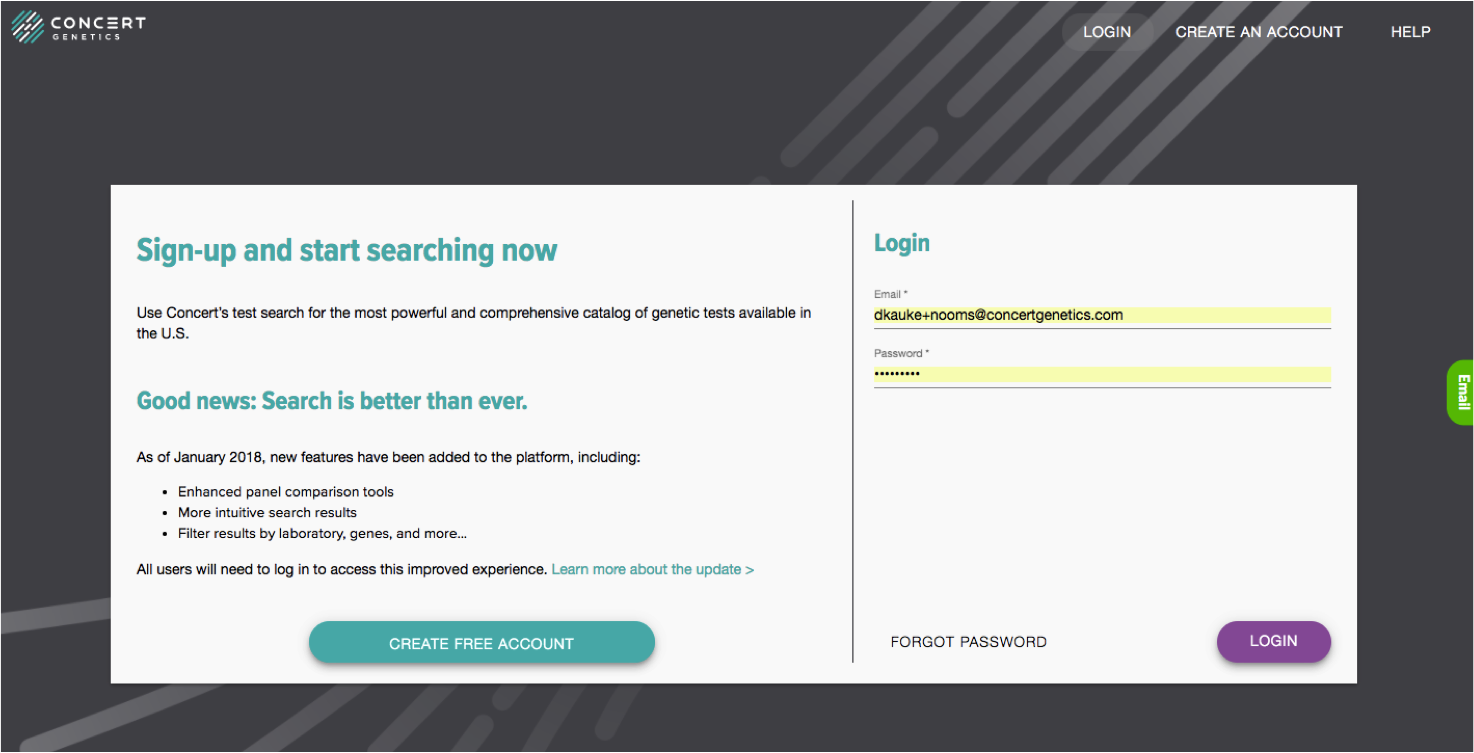This screenshot has width=1474, height=753.
Task: Open CREATE AN ACCOUNT from the header
Action: click(x=1258, y=31)
